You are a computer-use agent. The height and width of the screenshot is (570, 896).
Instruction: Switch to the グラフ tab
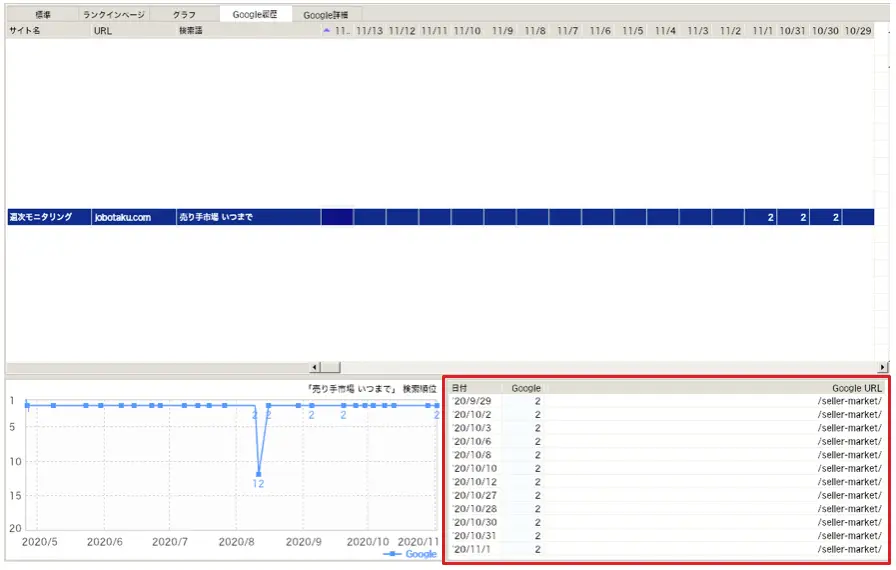[x=184, y=14]
